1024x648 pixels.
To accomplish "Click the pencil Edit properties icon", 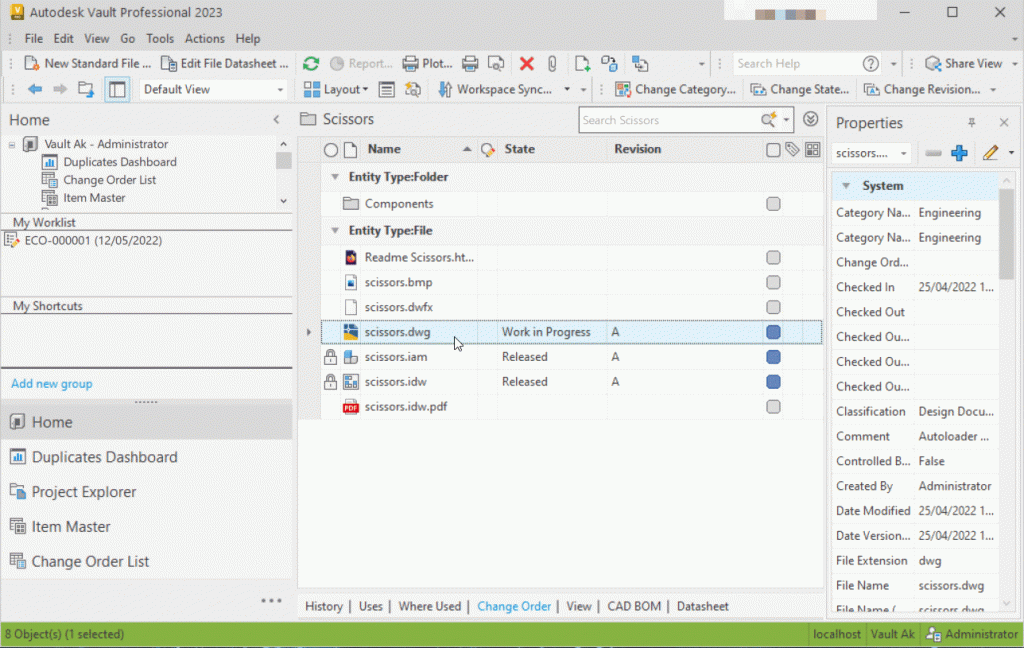I will pyautogui.click(x=991, y=153).
